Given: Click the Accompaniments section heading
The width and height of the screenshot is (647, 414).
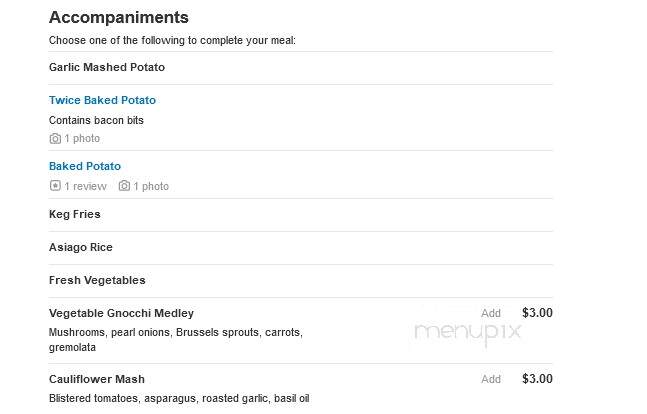Looking at the screenshot, I should [x=119, y=18].
